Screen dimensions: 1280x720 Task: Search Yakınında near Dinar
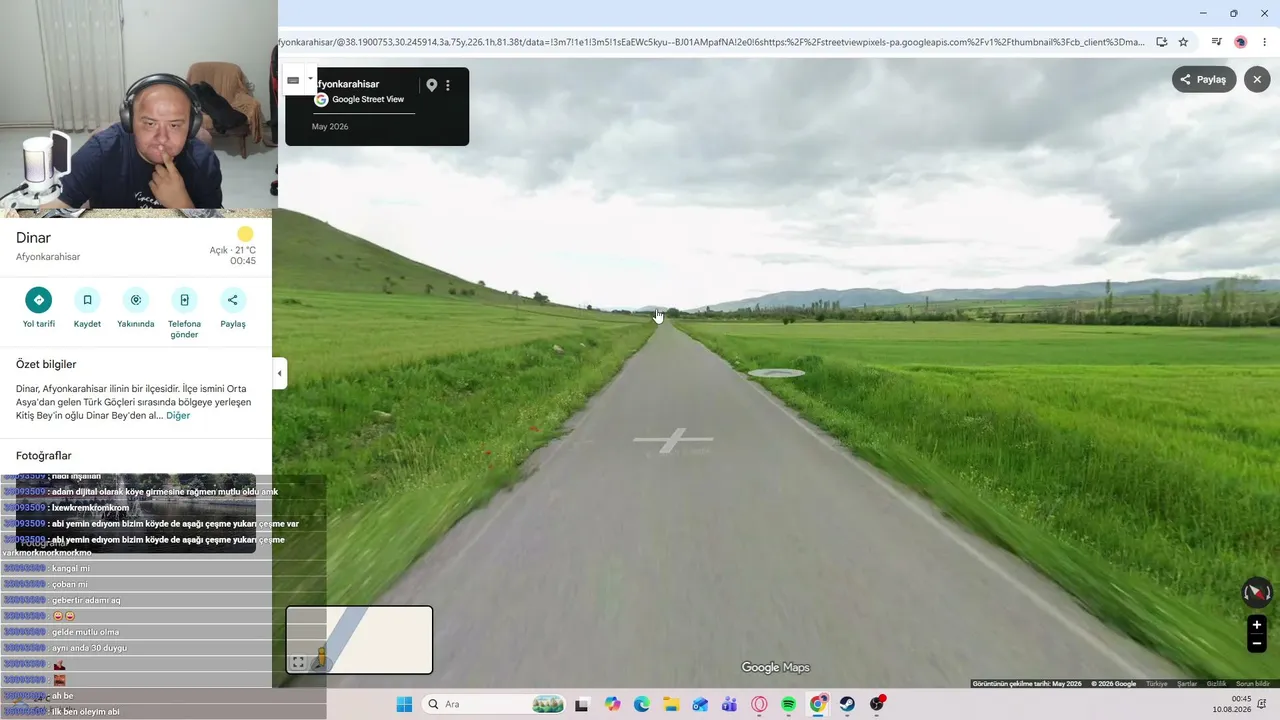[136, 300]
